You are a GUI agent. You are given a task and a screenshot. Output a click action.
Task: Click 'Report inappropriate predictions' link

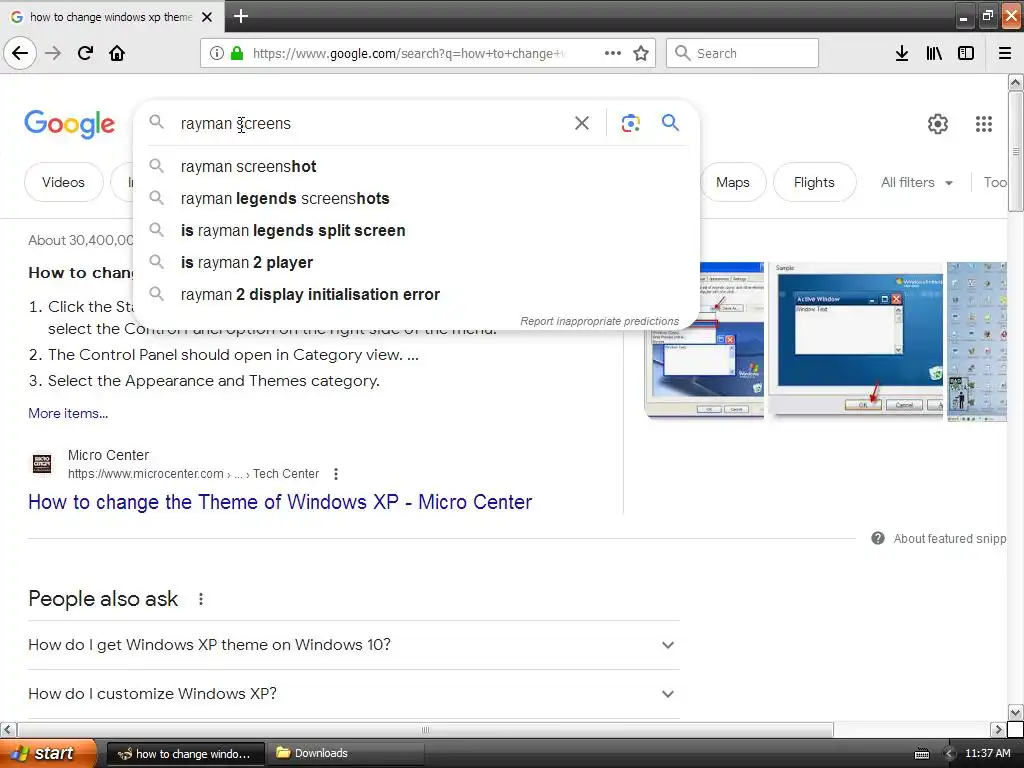pyautogui.click(x=600, y=321)
